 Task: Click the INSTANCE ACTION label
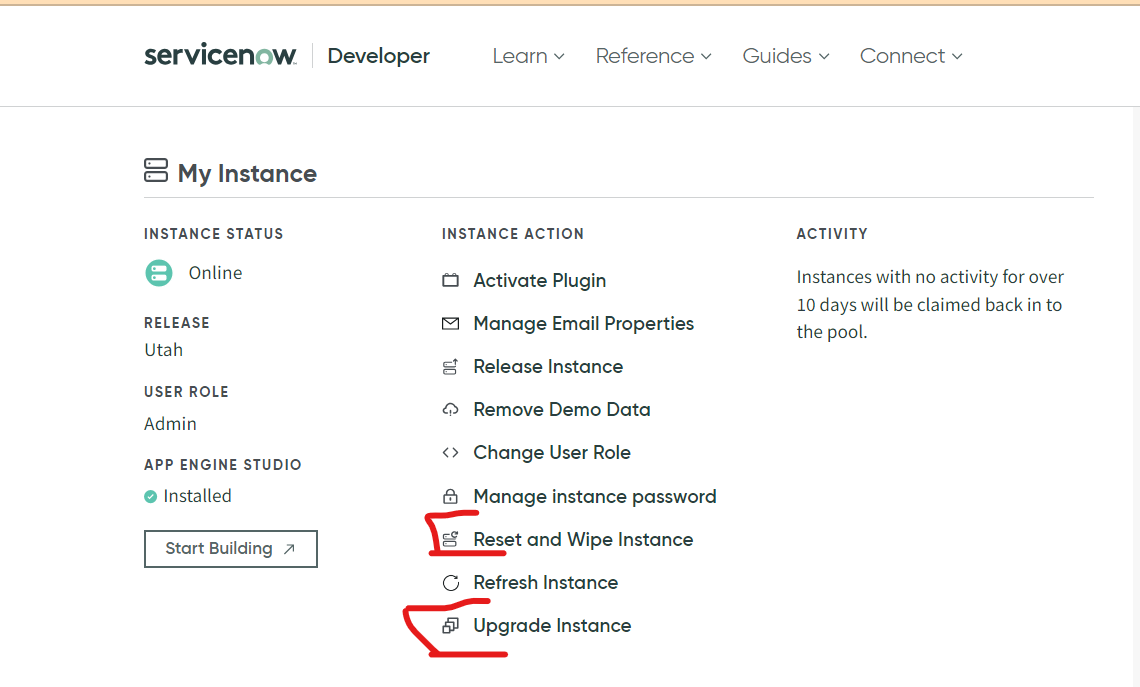513,234
